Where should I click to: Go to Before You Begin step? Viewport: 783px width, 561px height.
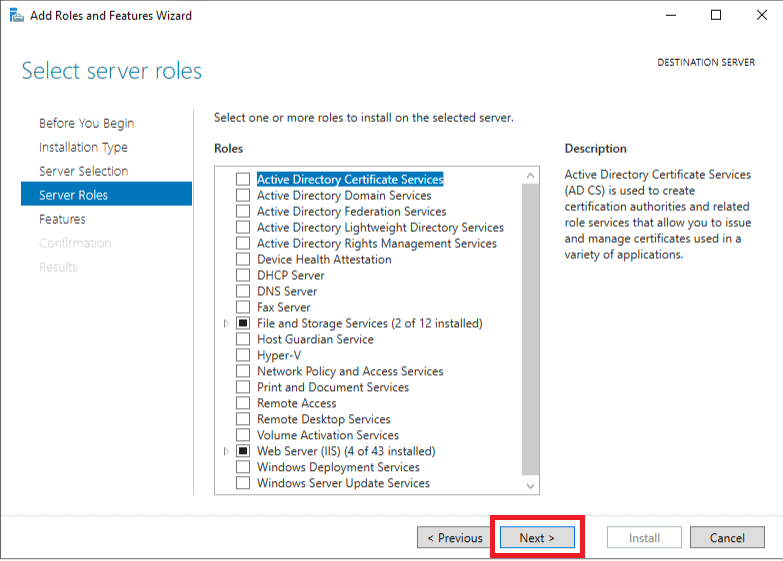[86, 123]
